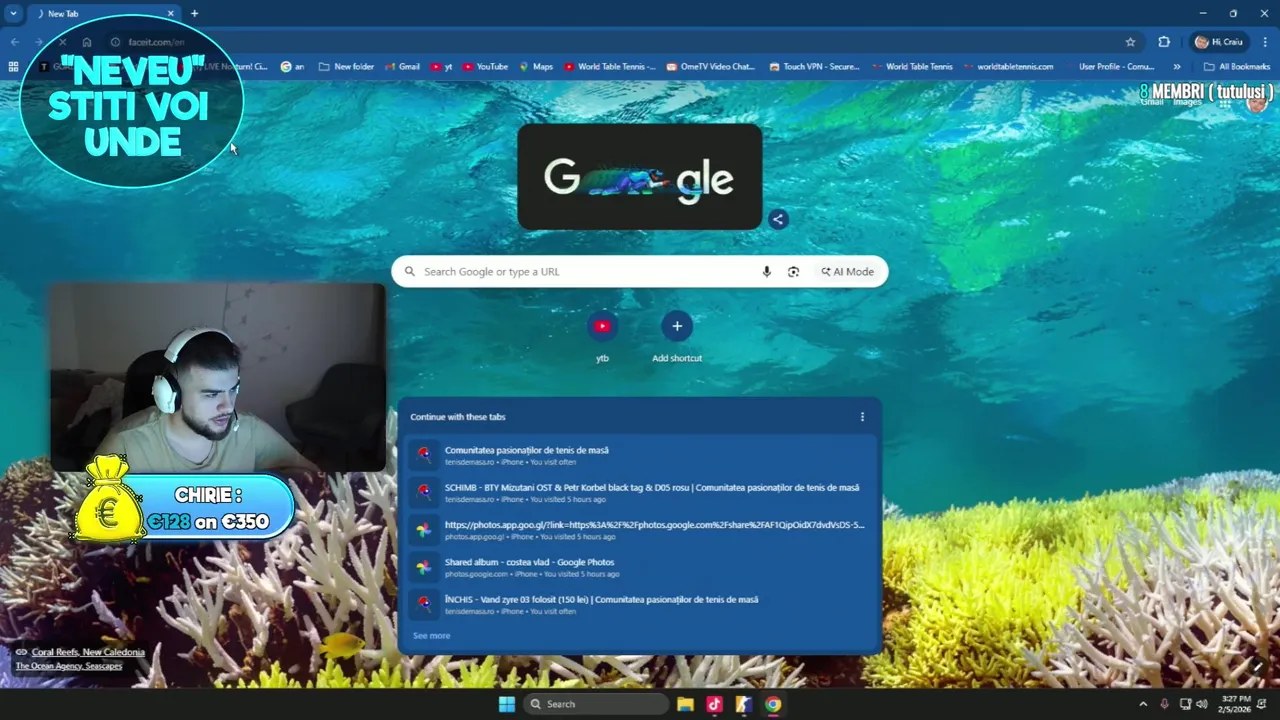Open the Windows Start menu
The image size is (1280, 720).
[507, 704]
